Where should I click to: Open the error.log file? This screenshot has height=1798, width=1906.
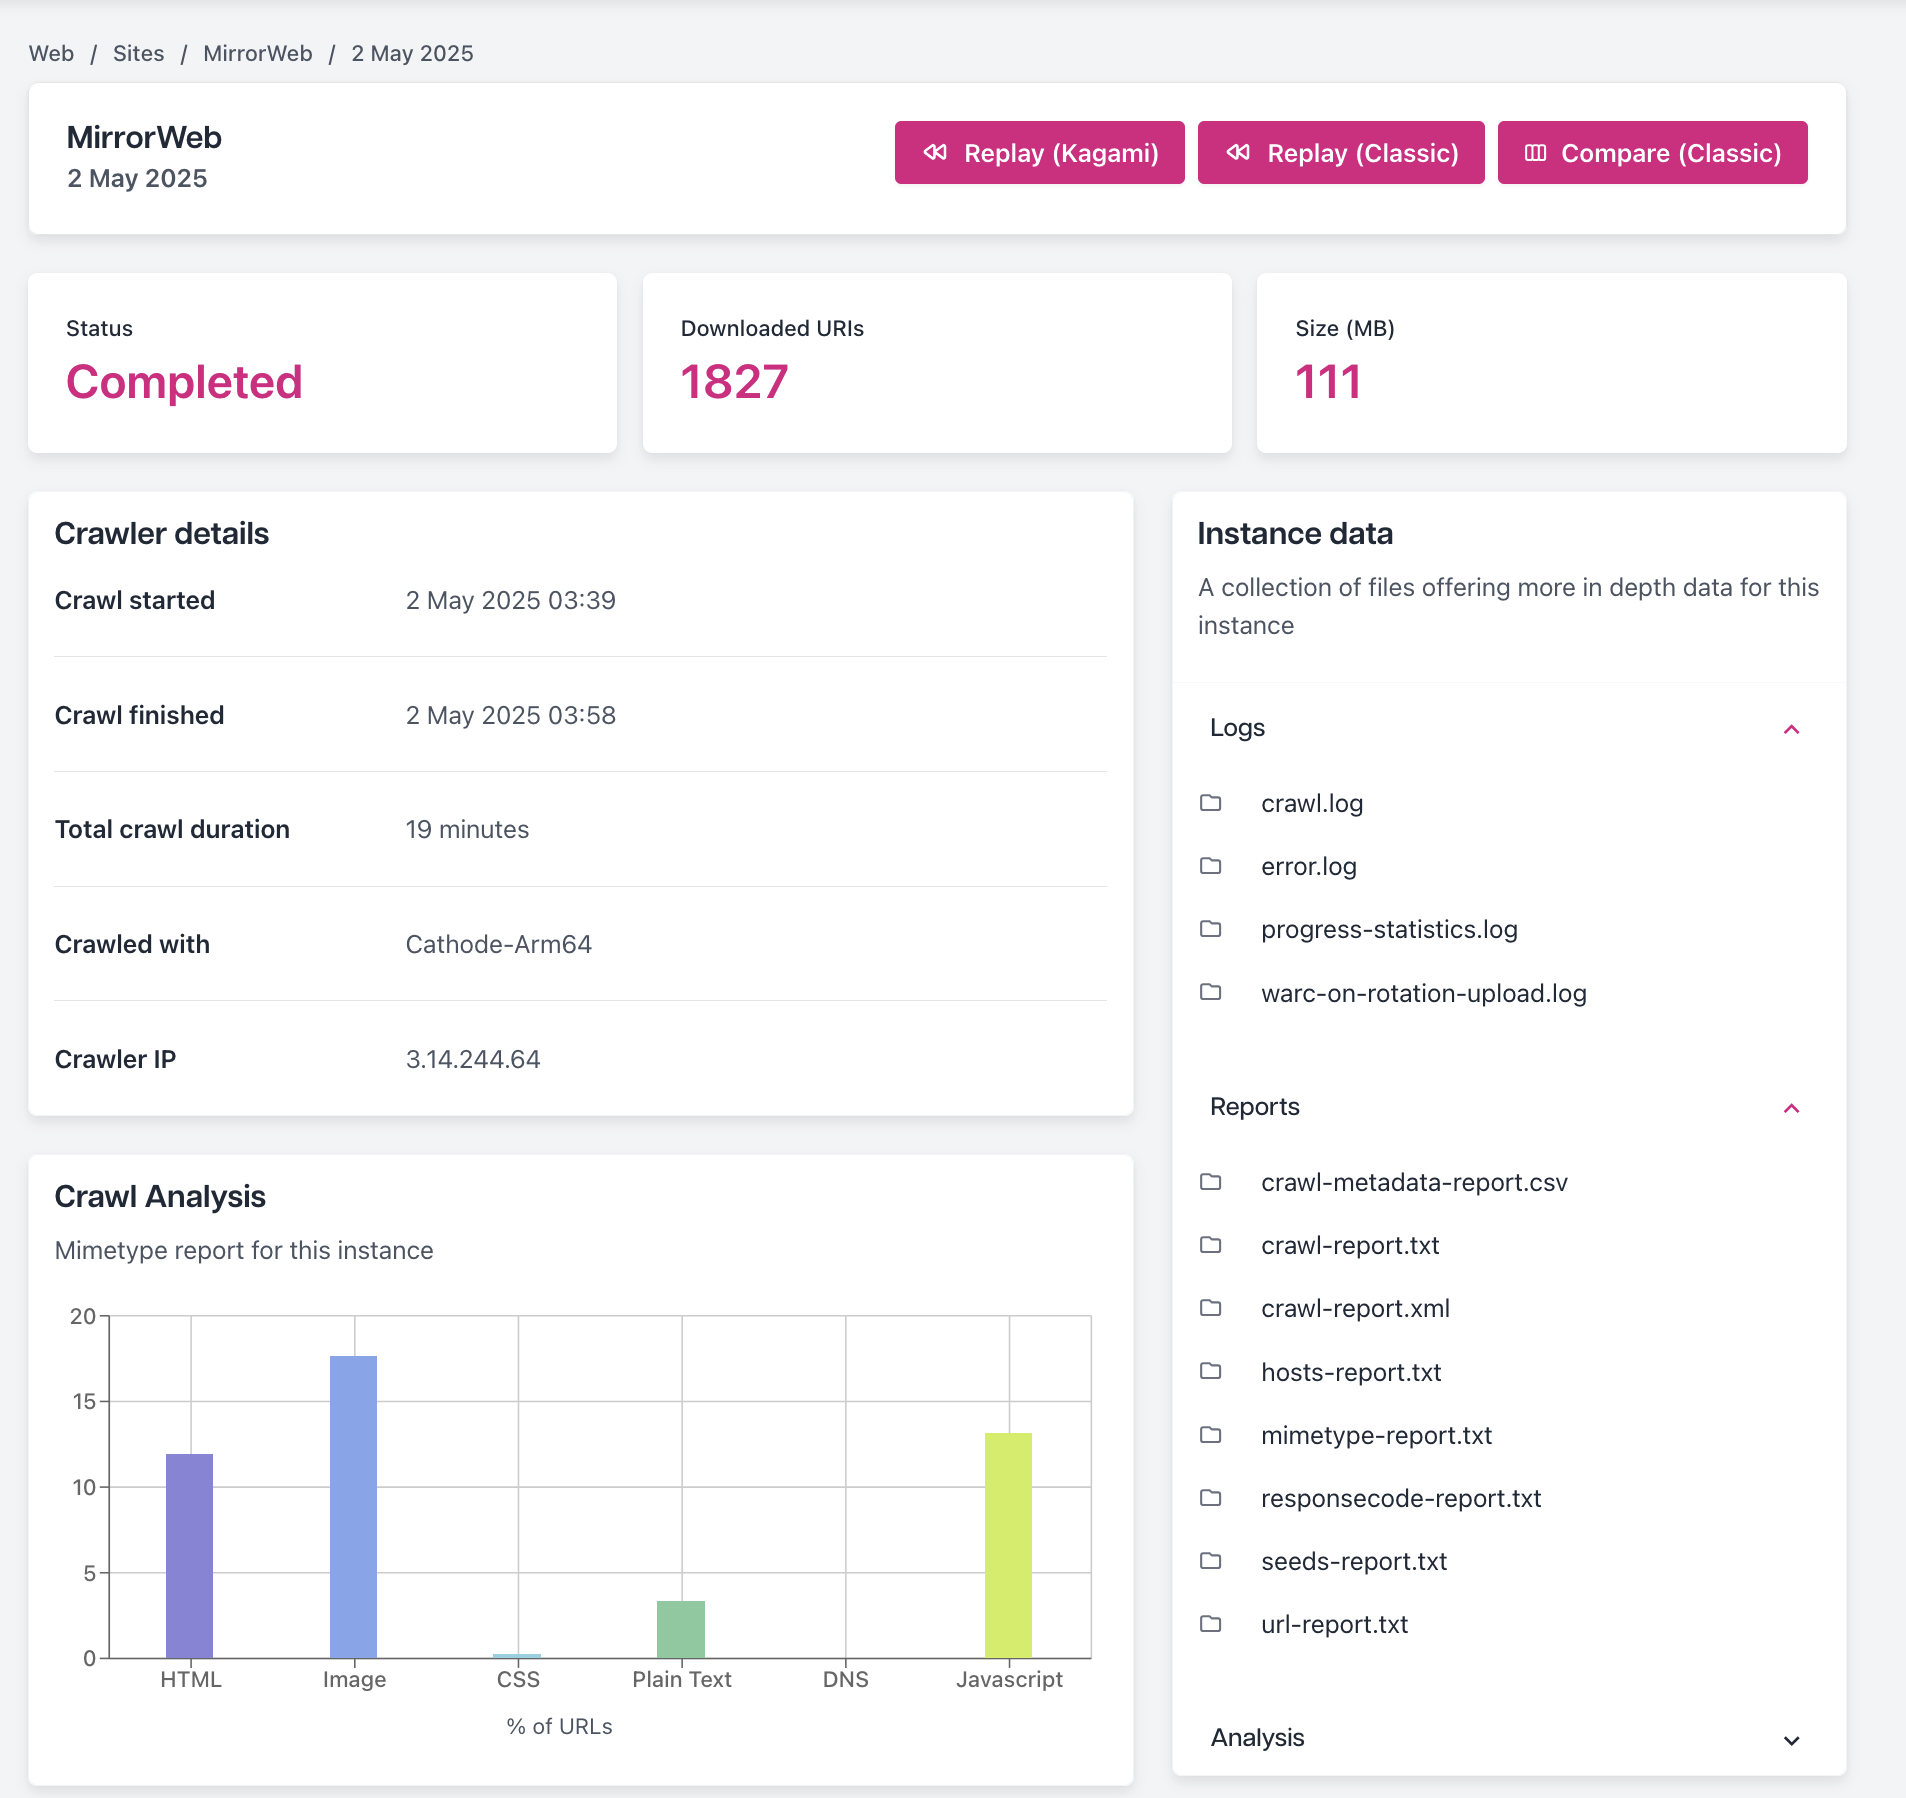1308,866
